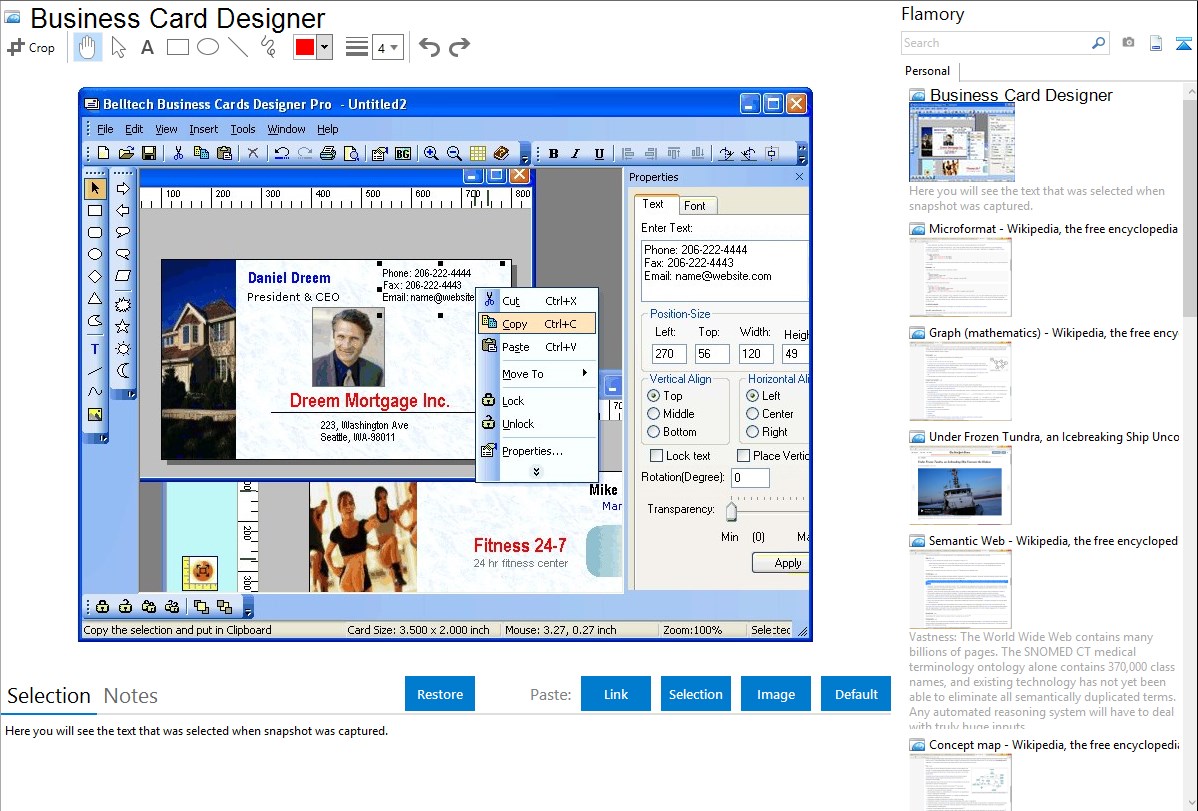Choose Unlock in the context menu
1198x811 pixels.
pos(537,423)
